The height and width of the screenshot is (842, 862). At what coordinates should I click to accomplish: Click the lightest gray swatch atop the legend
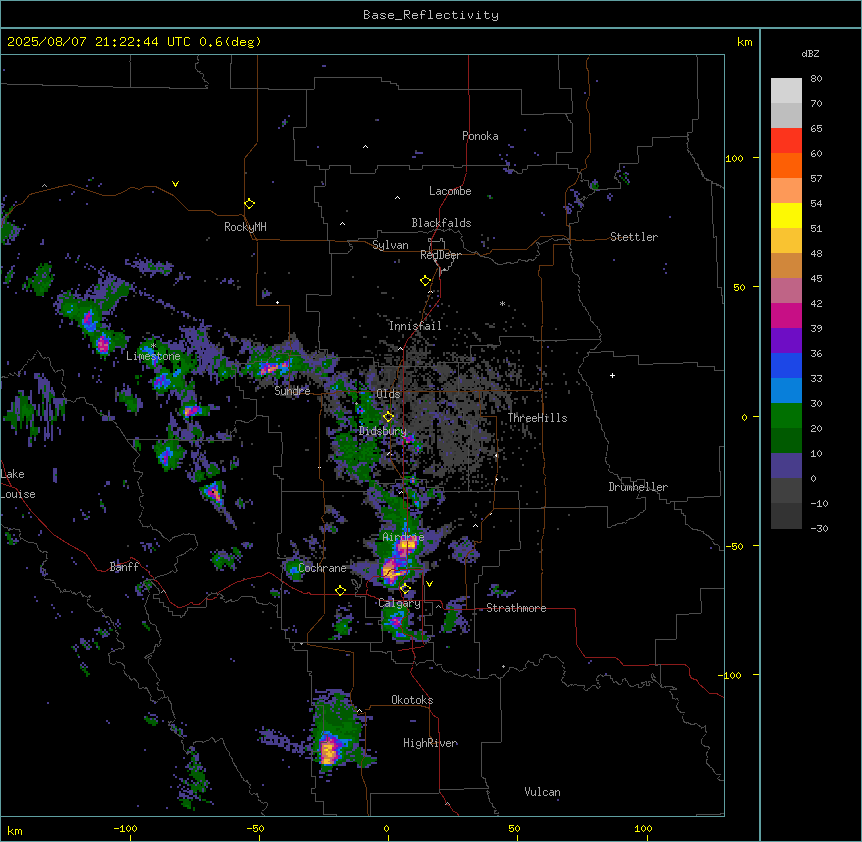click(x=786, y=90)
